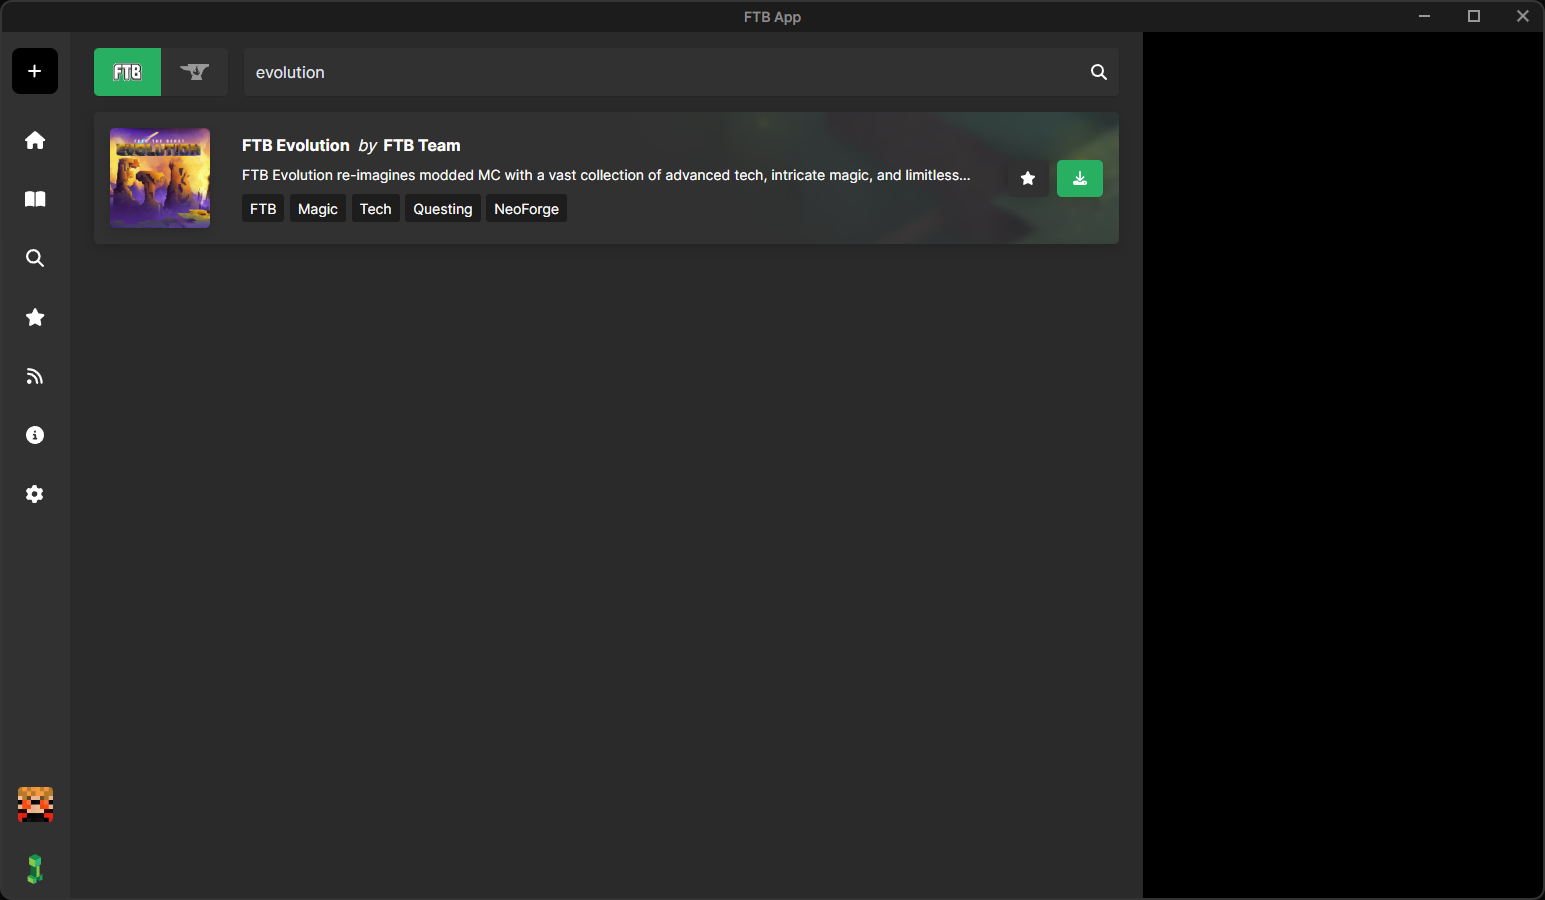Favorite FTB Evolution using the star button
This screenshot has width=1545, height=900.
(x=1027, y=179)
